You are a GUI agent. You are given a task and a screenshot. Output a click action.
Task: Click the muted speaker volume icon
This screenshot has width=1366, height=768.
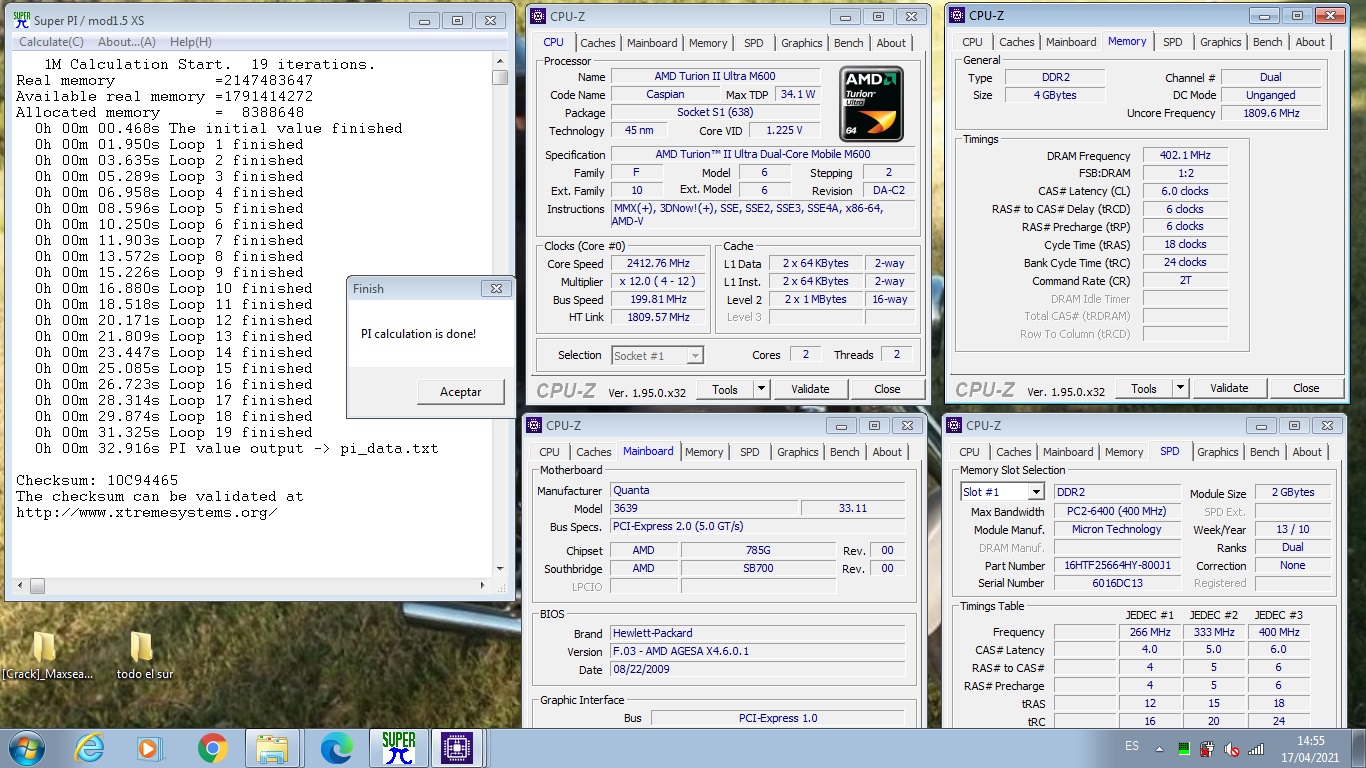coord(1232,748)
